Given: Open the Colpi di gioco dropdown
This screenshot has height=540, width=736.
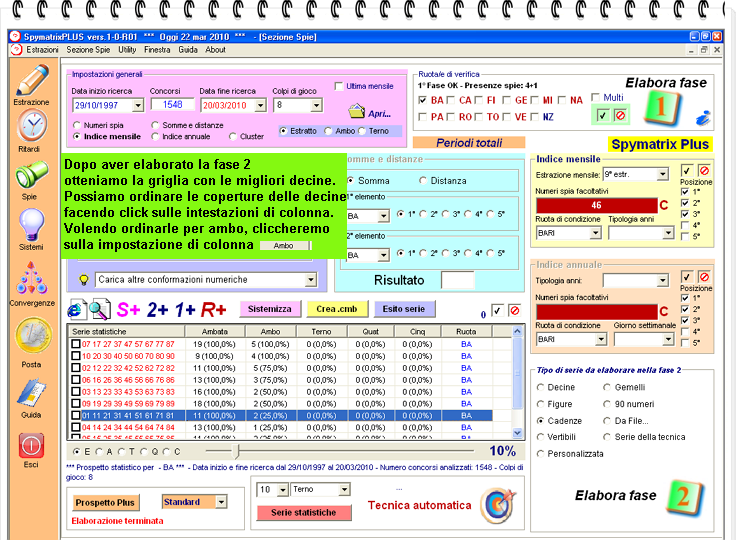Looking at the screenshot, I should click(x=316, y=105).
